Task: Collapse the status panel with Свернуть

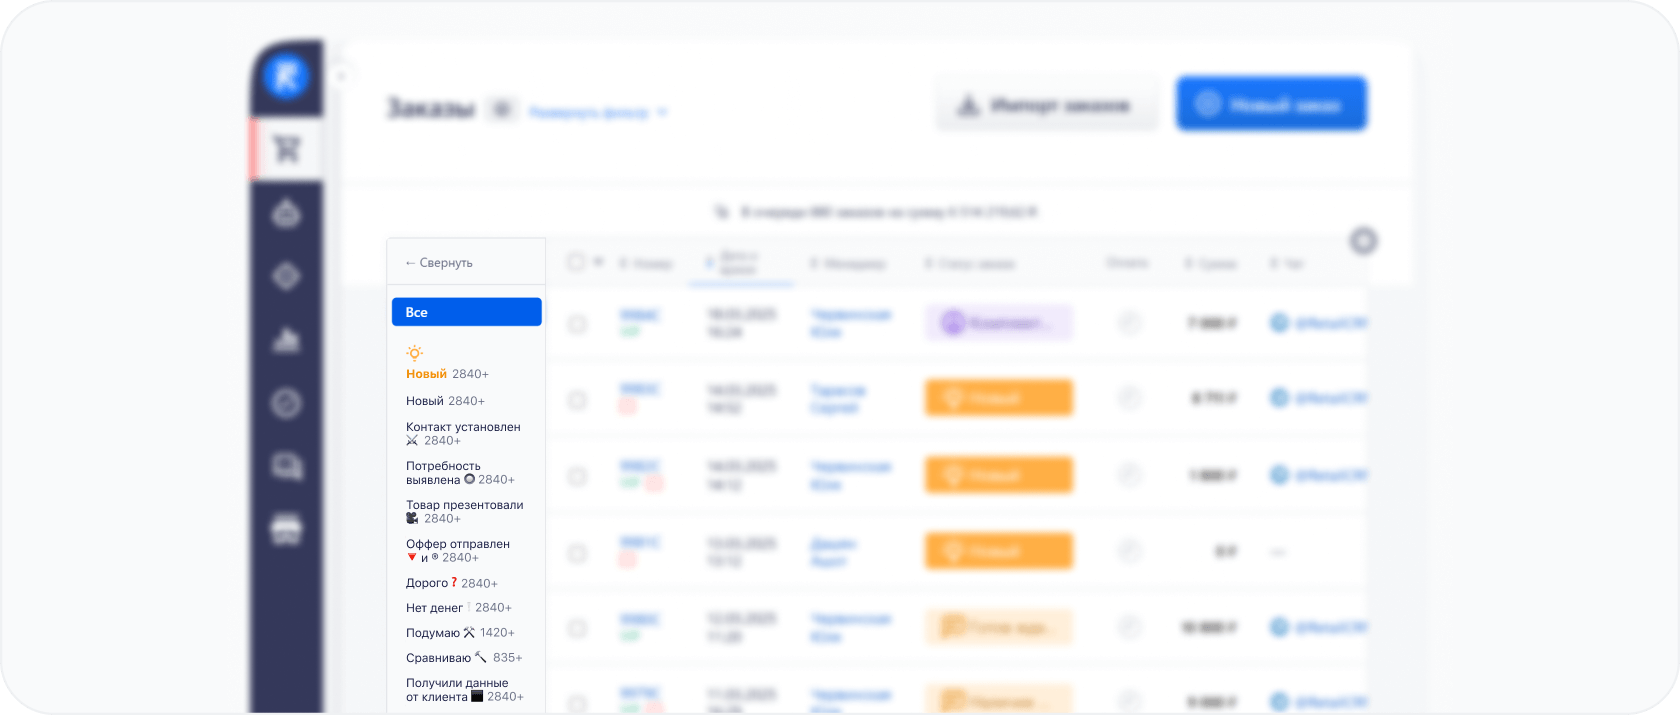Action: (x=439, y=263)
